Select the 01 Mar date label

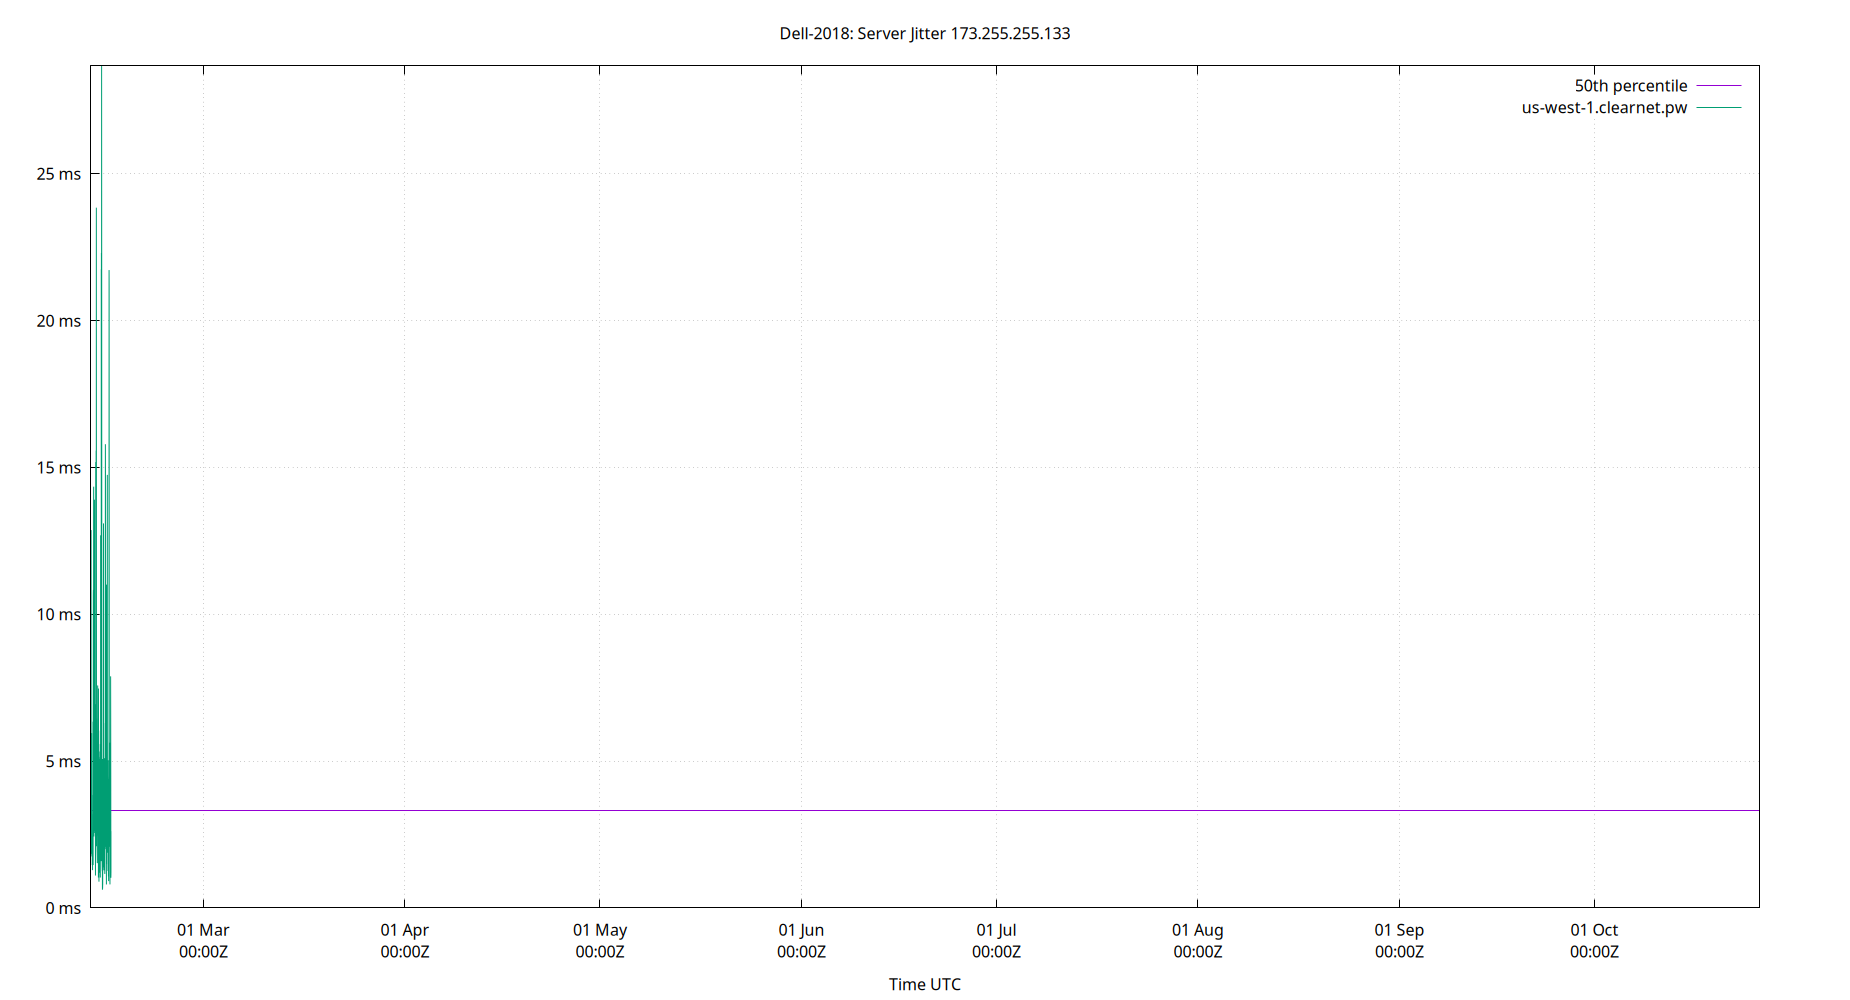coord(203,930)
